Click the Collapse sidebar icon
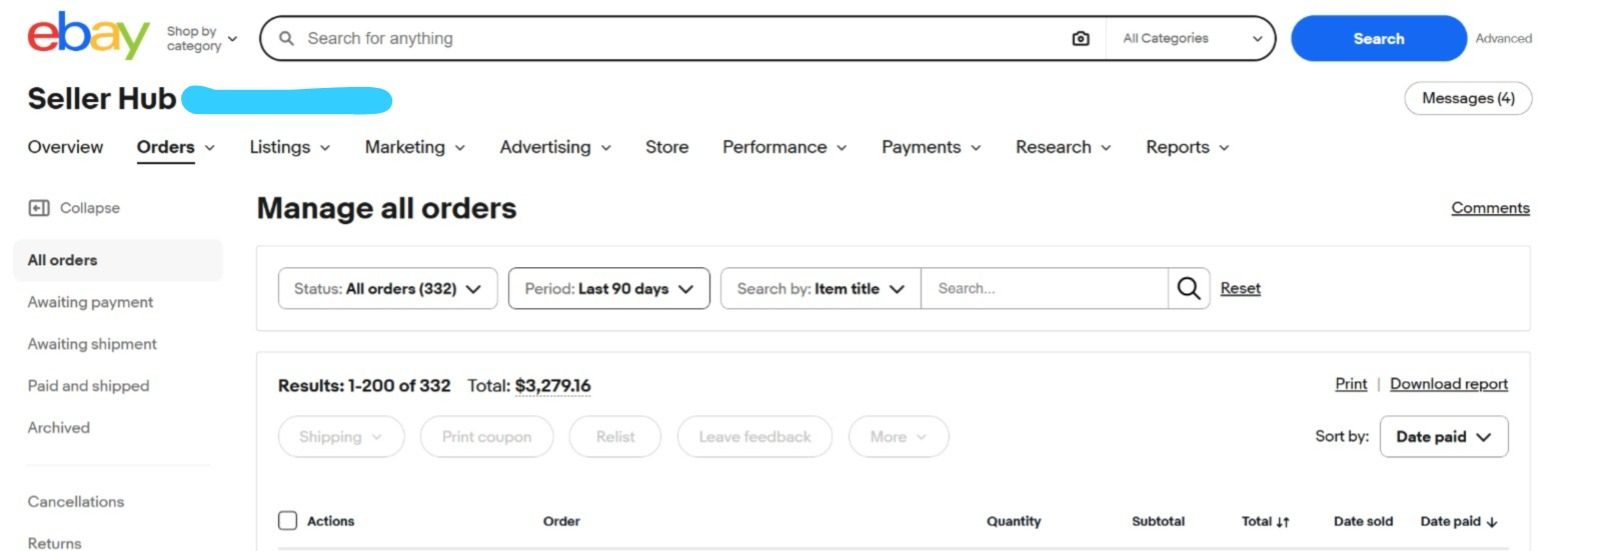The height and width of the screenshot is (551, 1599). click(x=39, y=208)
